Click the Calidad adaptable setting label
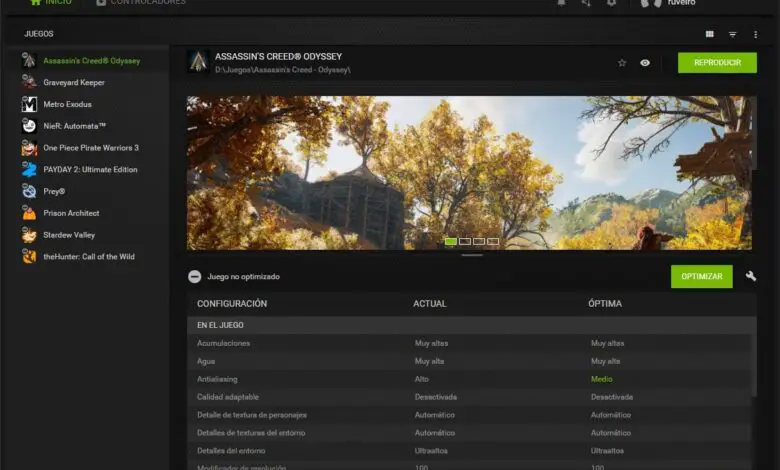The image size is (780, 470). (228, 397)
